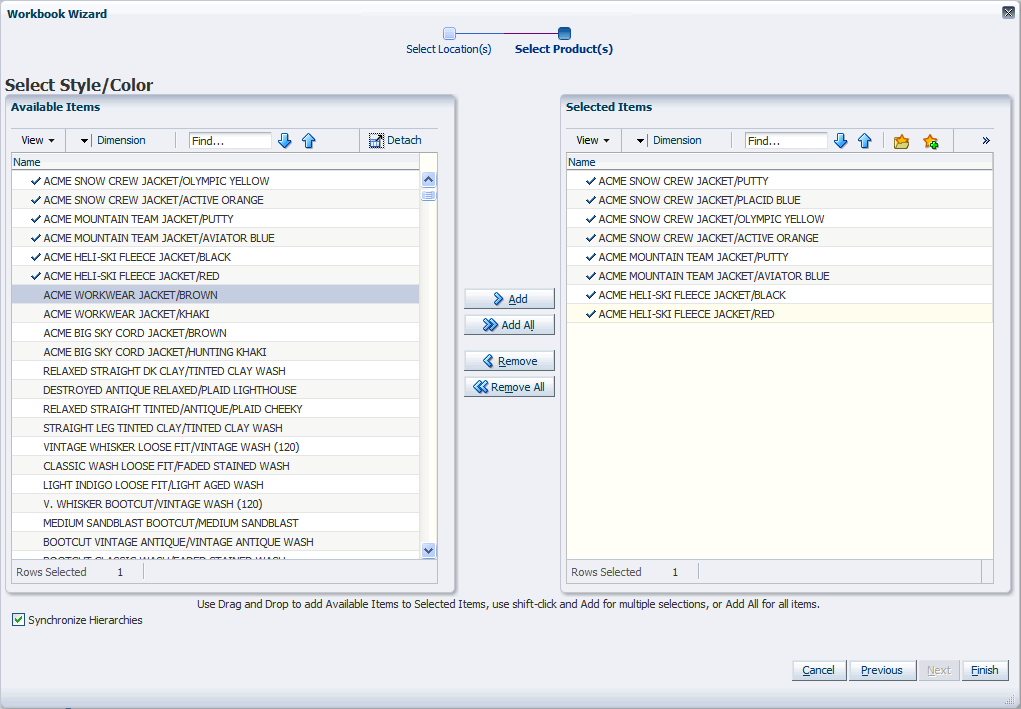The image size is (1021, 709).
Task: Click the Detach icon in Available Items
Action: [x=376, y=141]
